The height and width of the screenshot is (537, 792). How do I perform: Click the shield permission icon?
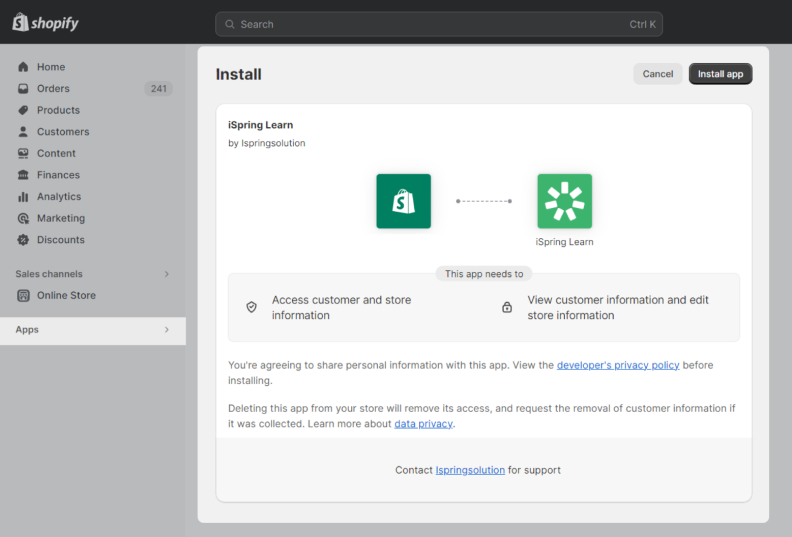pyautogui.click(x=252, y=307)
